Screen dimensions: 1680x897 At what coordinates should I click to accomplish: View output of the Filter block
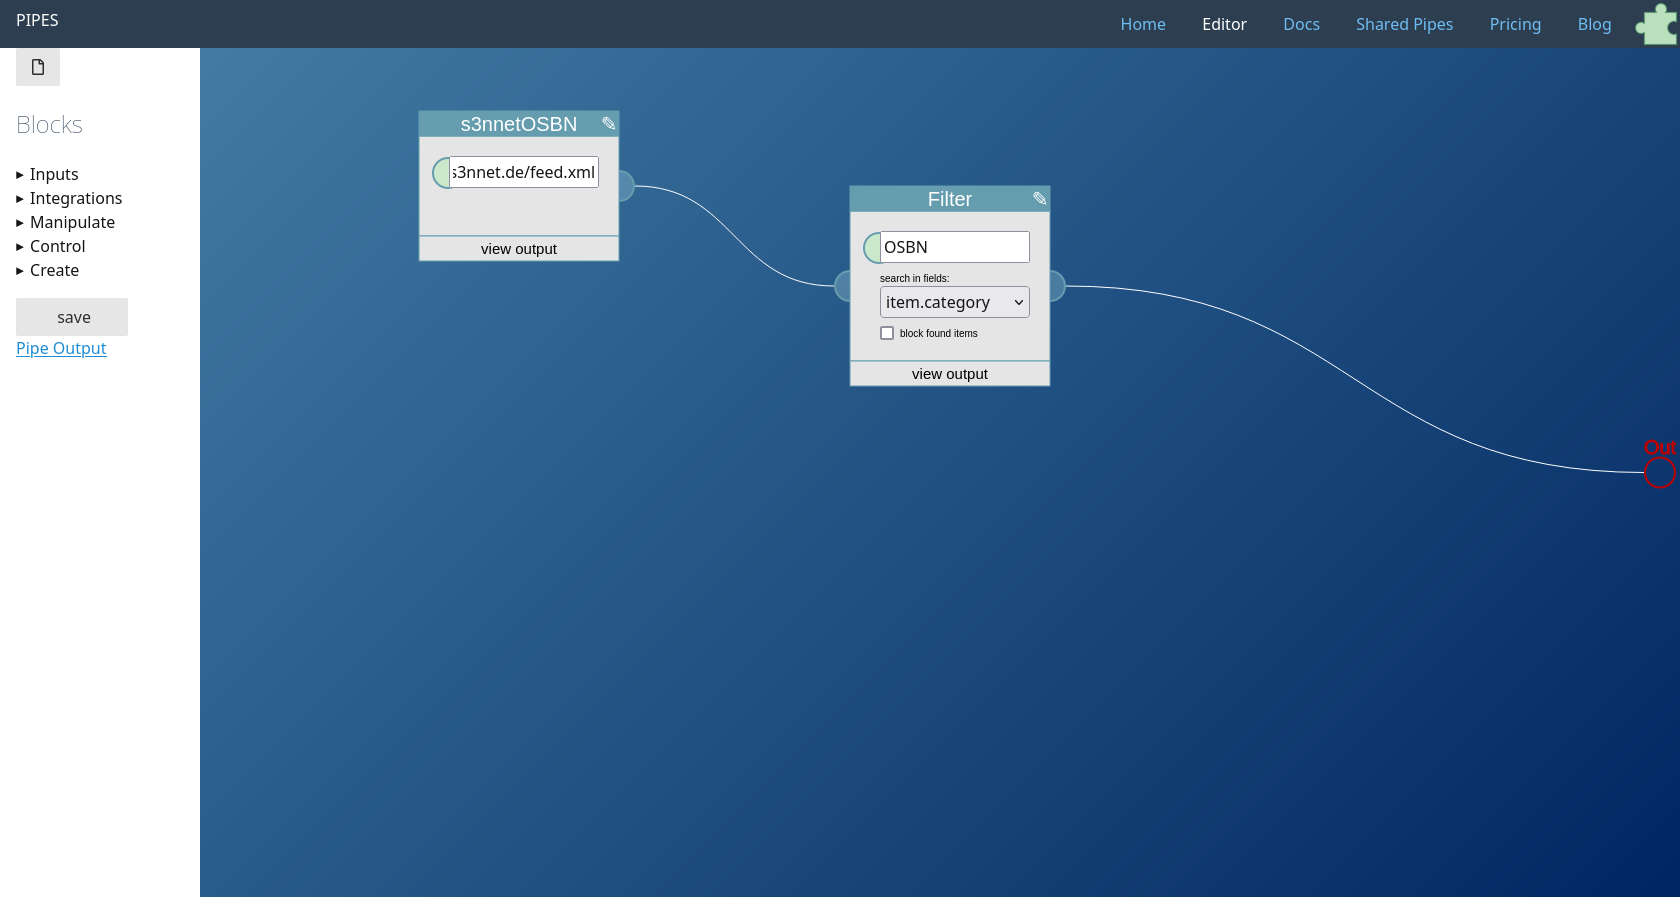949,374
